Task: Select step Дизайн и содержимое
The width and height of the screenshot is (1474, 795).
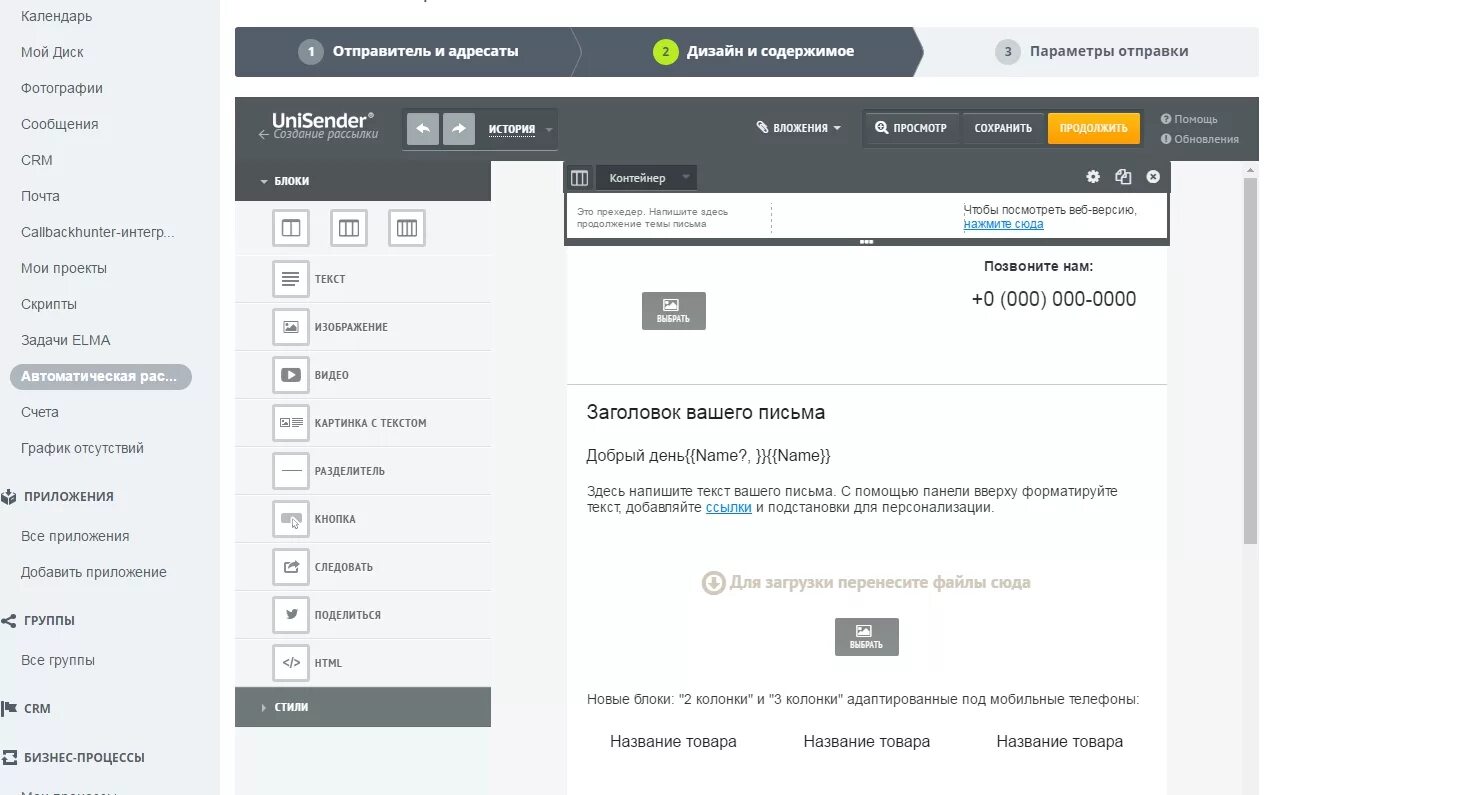Action: click(753, 51)
